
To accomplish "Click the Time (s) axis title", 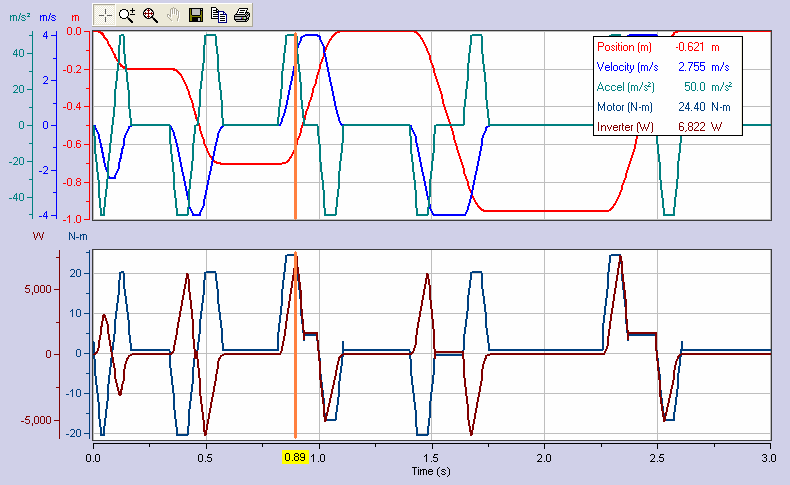I will point(431,470).
